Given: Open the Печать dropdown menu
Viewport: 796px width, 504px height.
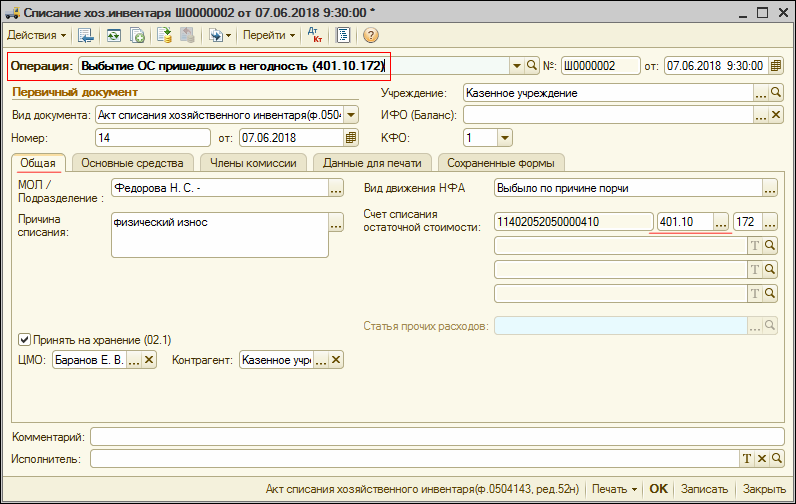Looking at the screenshot, I should click(614, 489).
